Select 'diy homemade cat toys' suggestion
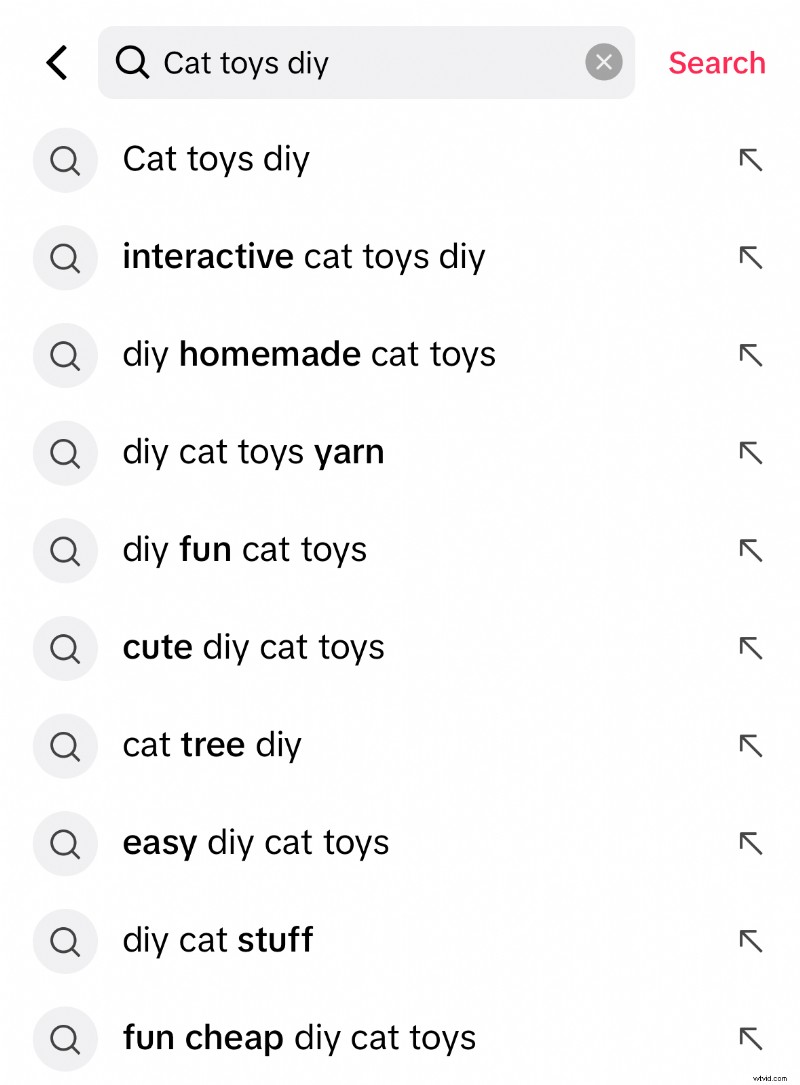 [x=309, y=355]
